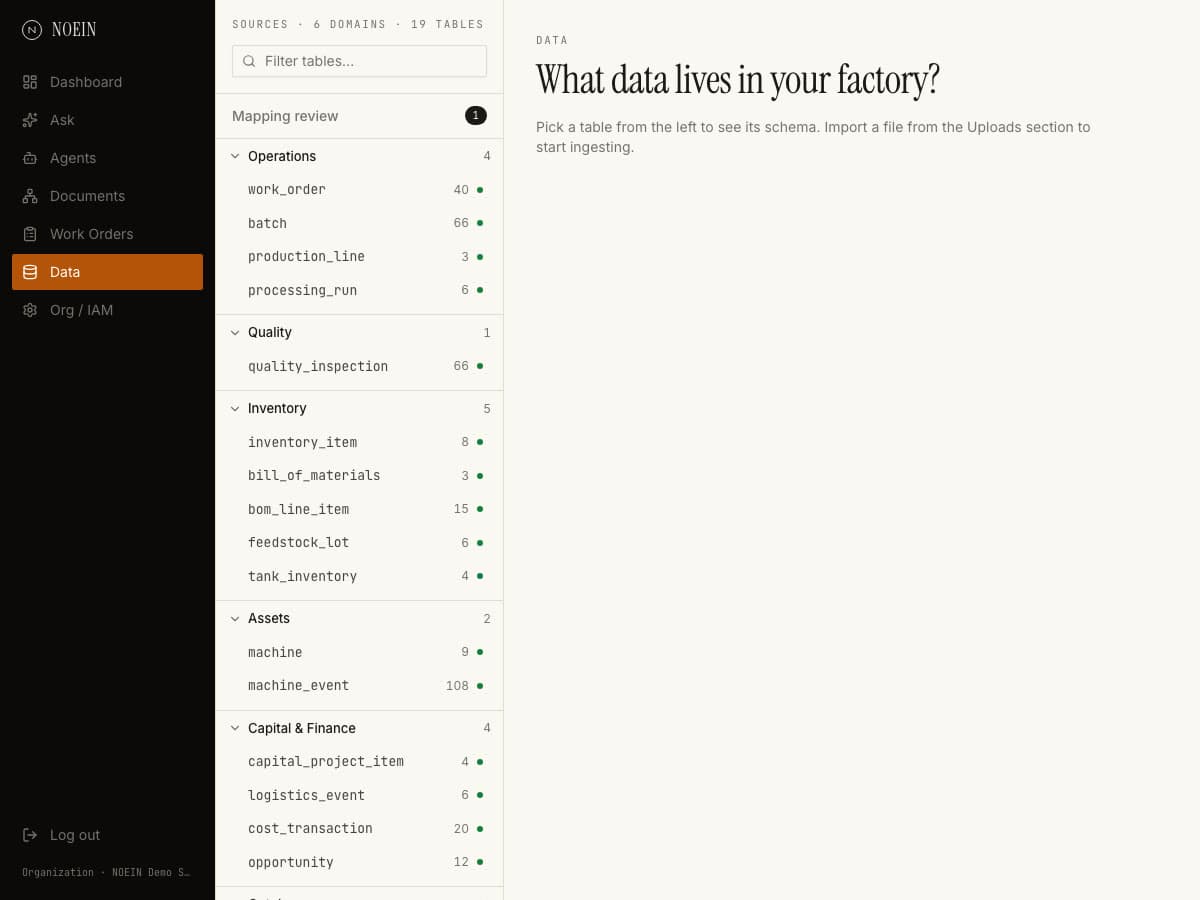
Task: Click the Log out arrow icon
Action: [x=30, y=835]
